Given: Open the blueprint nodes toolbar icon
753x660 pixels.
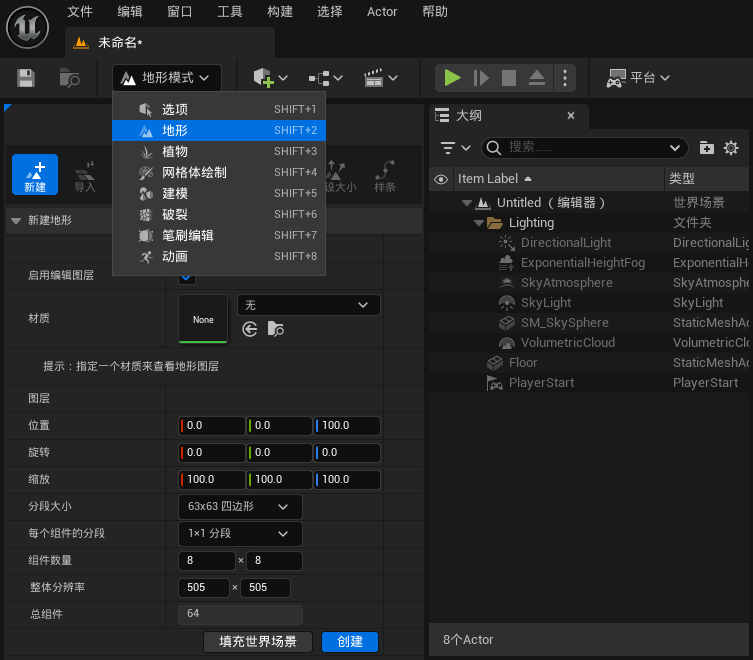Looking at the screenshot, I should 319,78.
